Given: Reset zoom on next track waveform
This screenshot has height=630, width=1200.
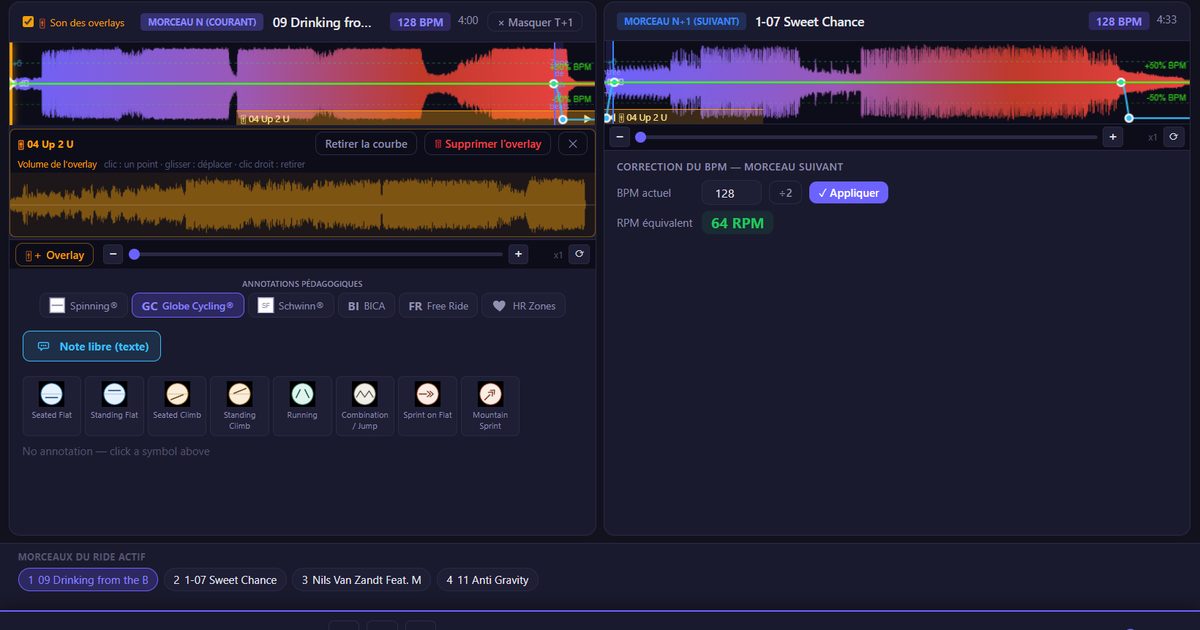Looking at the screenshot, I should click(x=1174, y=137).
